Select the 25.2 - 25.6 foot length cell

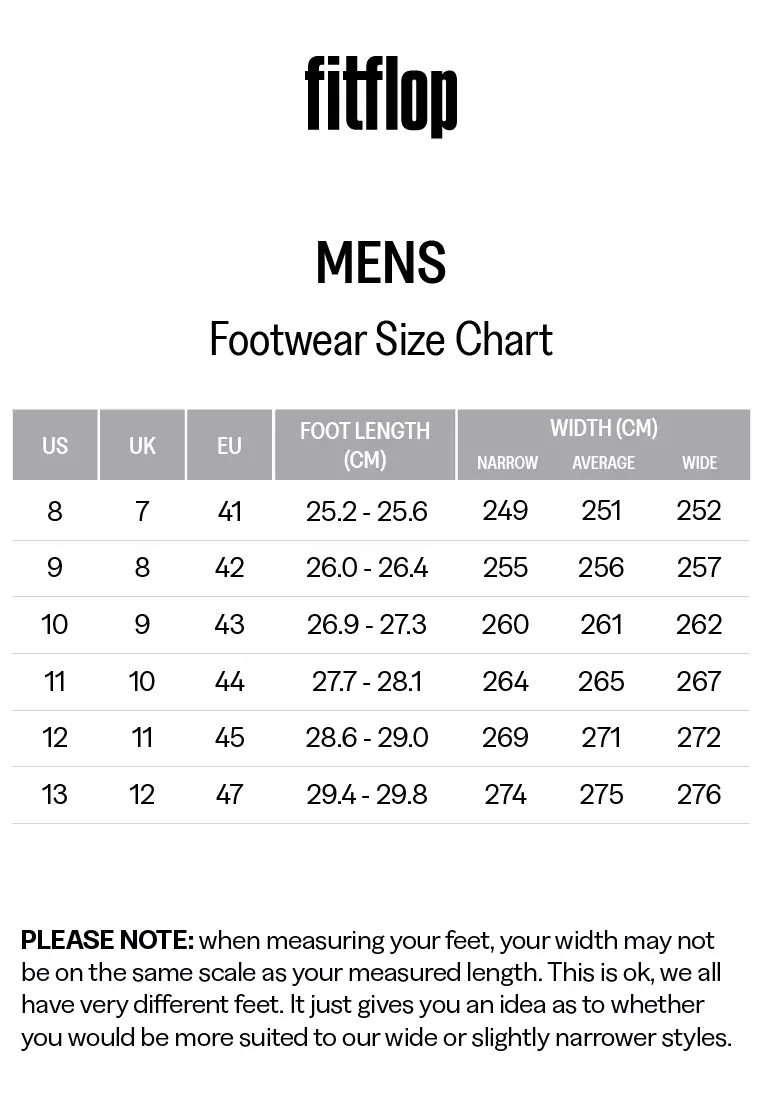pyautogui.click(x=366, y=511)
